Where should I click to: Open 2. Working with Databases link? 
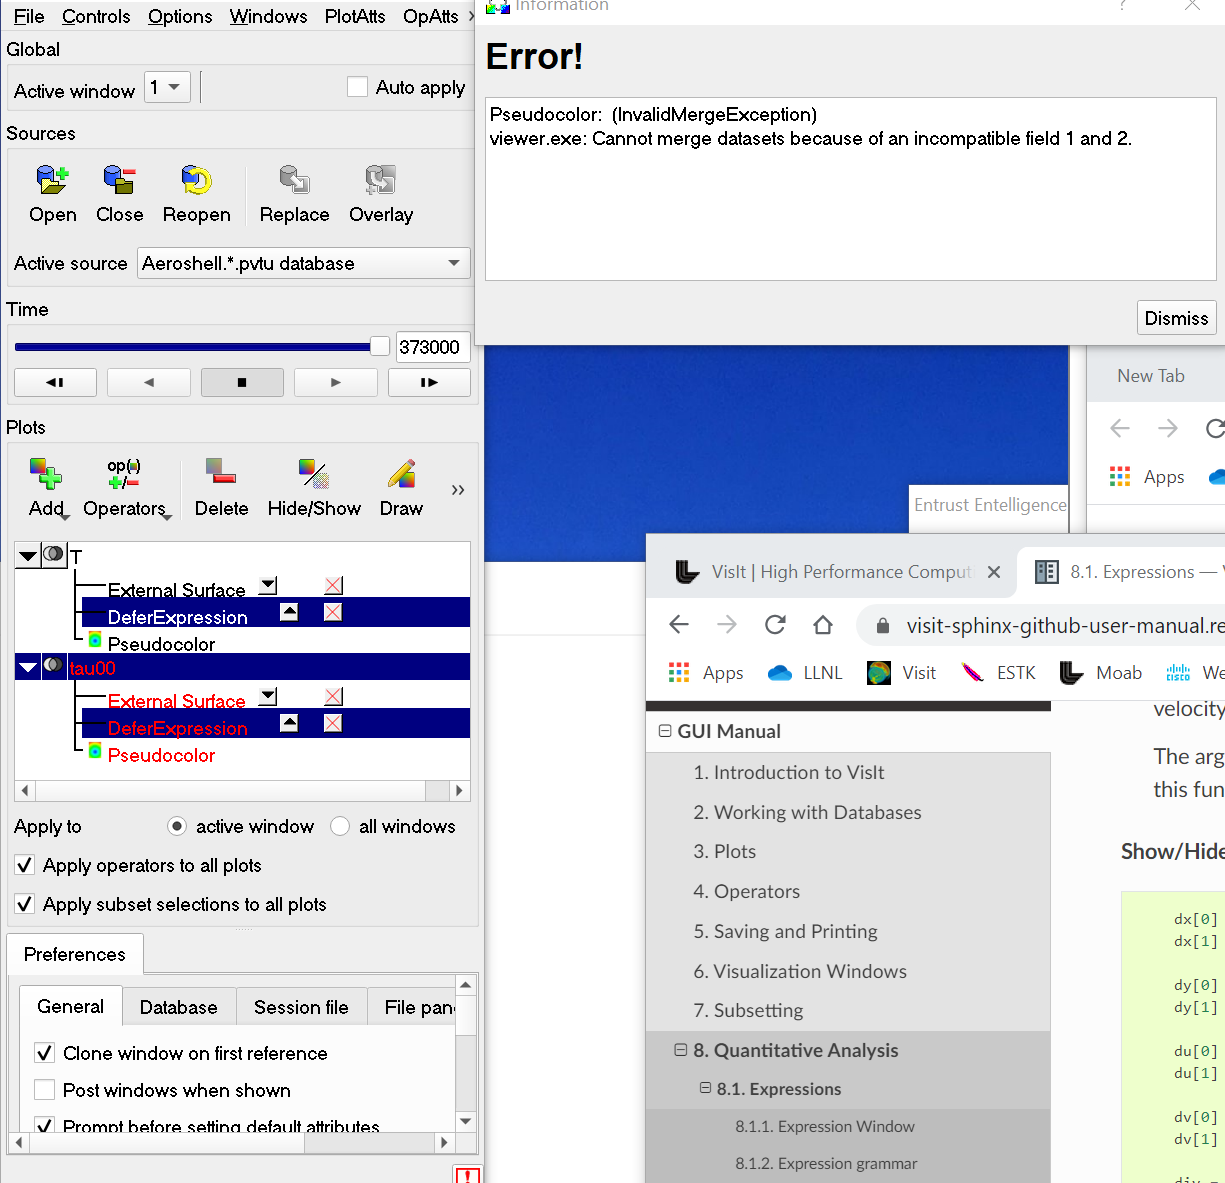807,812
